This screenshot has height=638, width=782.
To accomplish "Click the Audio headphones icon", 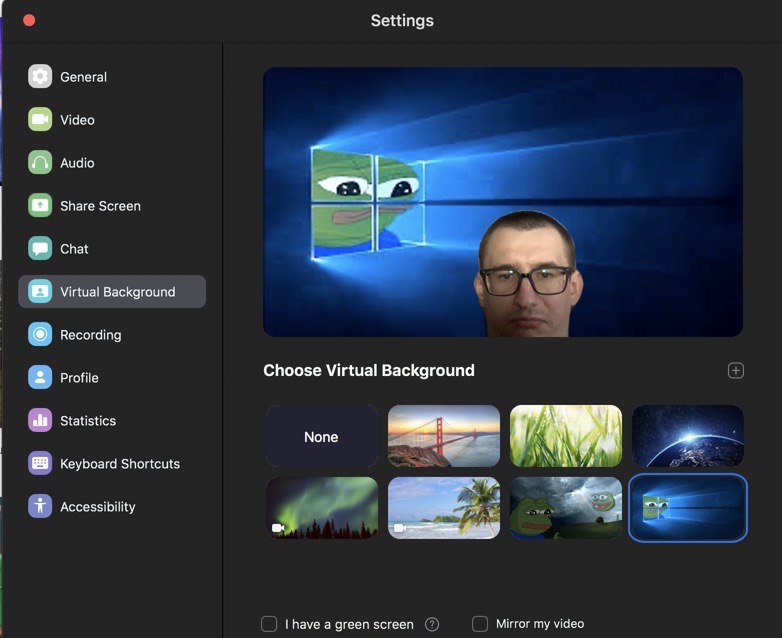I will coord(40,163).
